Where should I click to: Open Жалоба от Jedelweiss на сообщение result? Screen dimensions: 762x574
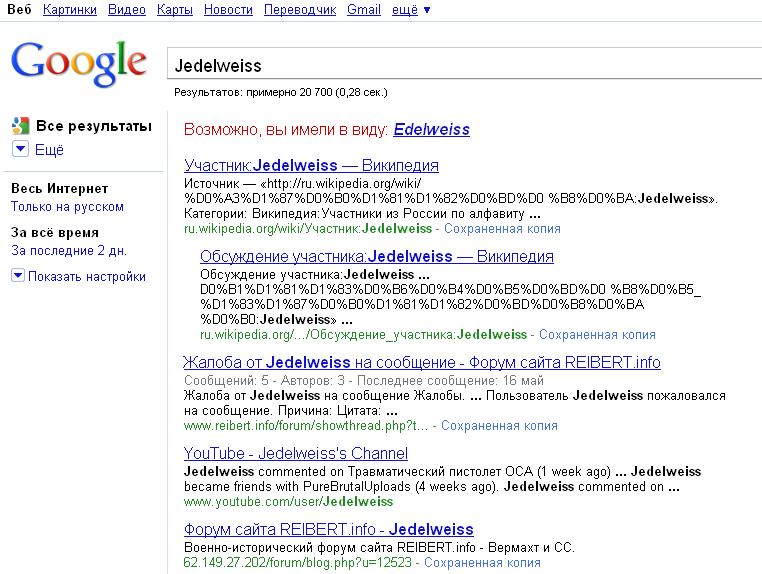click(x=422, y=363)
